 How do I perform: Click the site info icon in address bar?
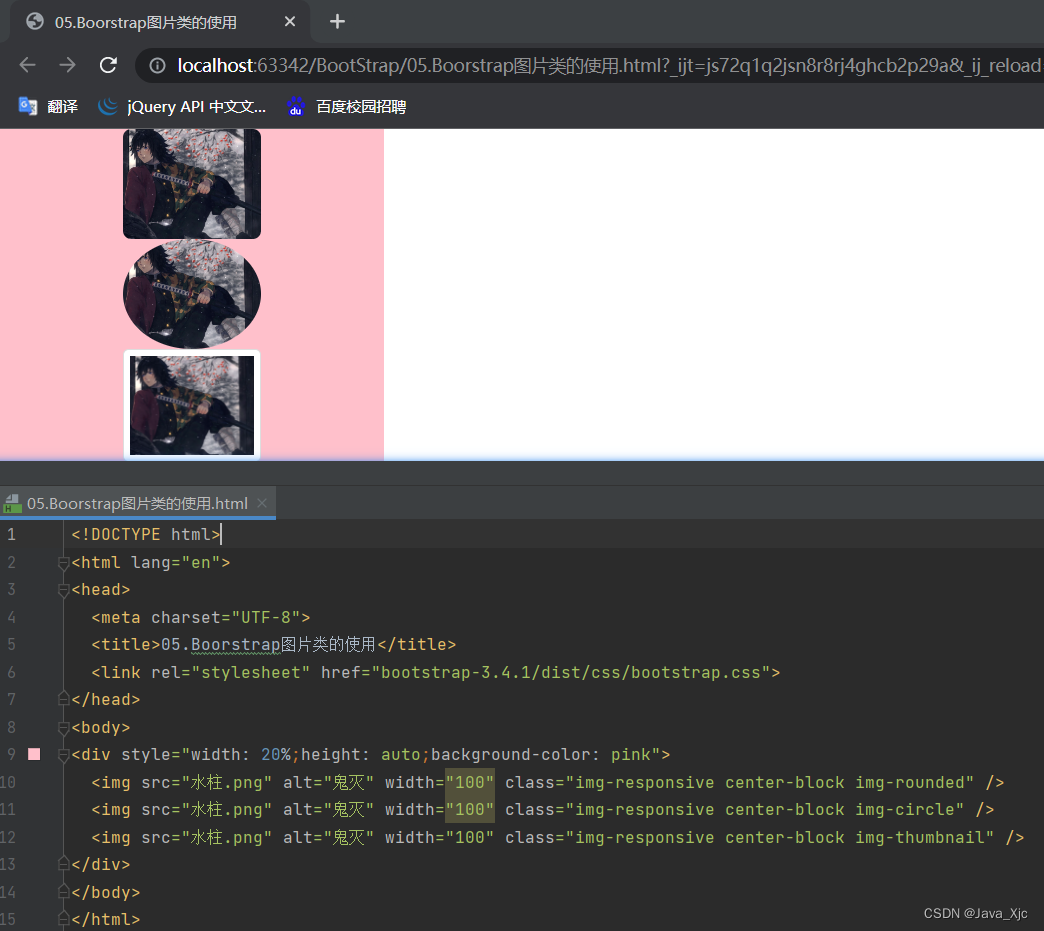pyautogui.click(x=157, y=65)
